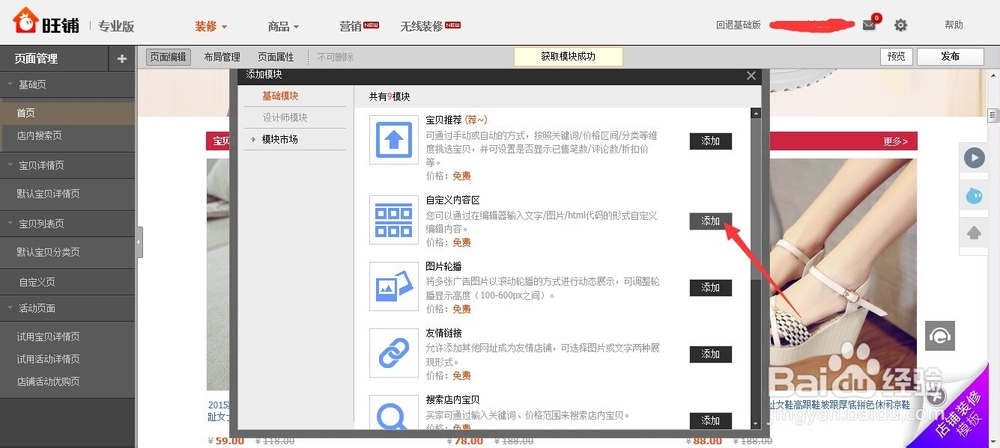
Task: Click the 预览 button
Action: click(x=896, y=56)
